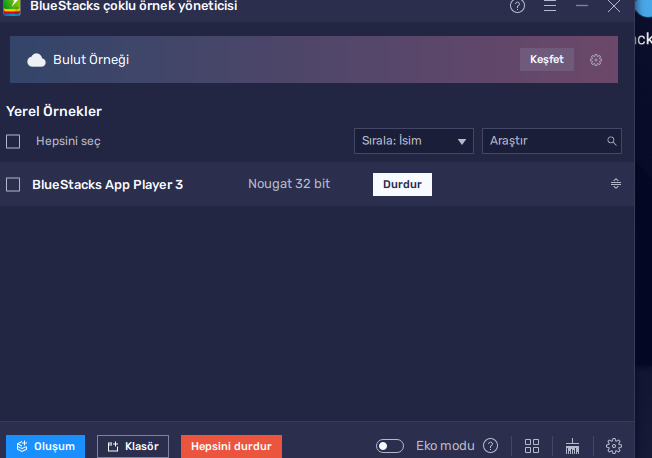Click the BlueStacks App Player 3 name
The image size is (652, 458).
point(108,185)
